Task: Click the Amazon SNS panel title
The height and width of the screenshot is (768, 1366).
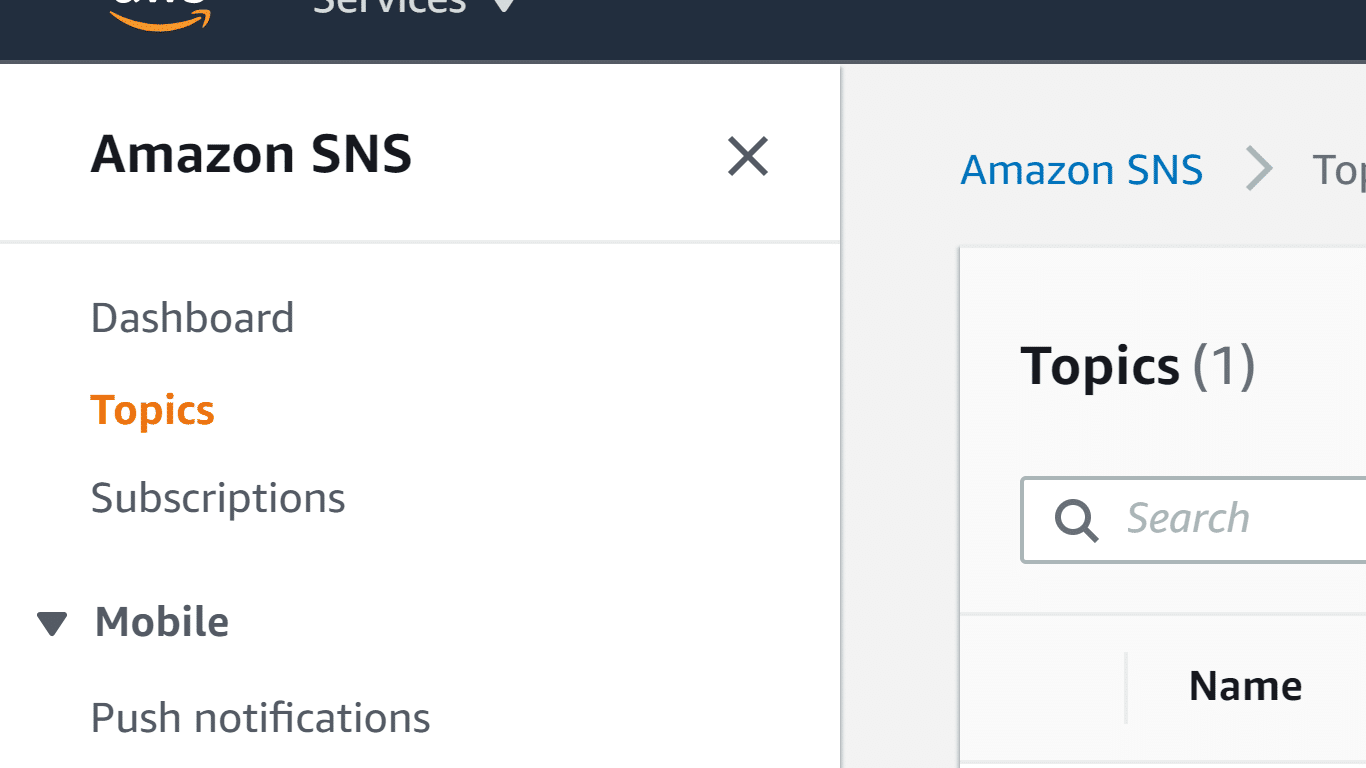Action: click(251, 154)
